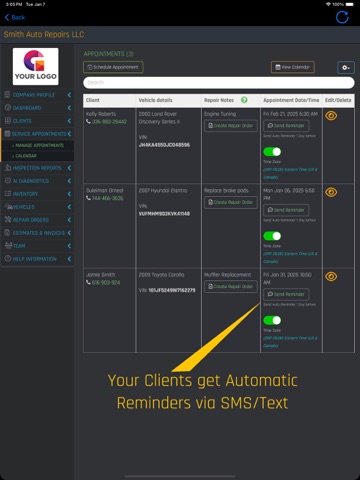Turn off auto reminder for Toyota Corolla appointment
Image resolution: width=360 pixels, height=480 pixels.
272,320
